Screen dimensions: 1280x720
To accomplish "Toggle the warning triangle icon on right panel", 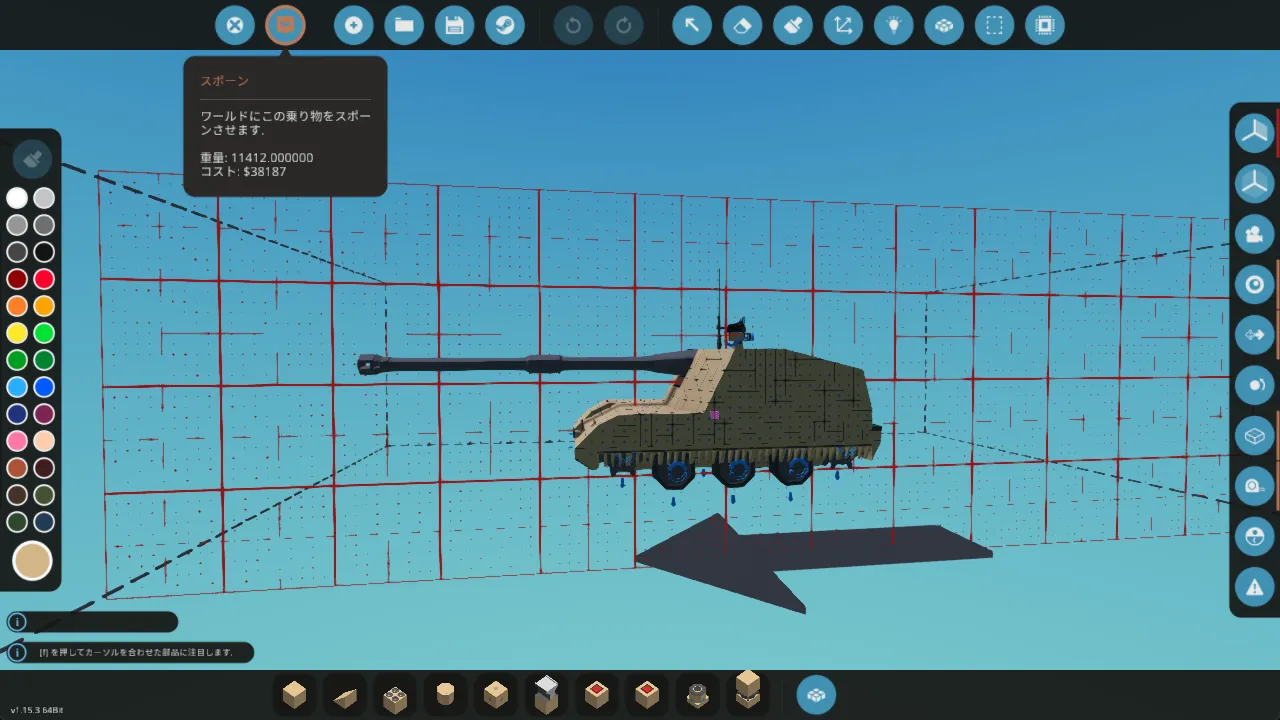I will [1254, 587].
